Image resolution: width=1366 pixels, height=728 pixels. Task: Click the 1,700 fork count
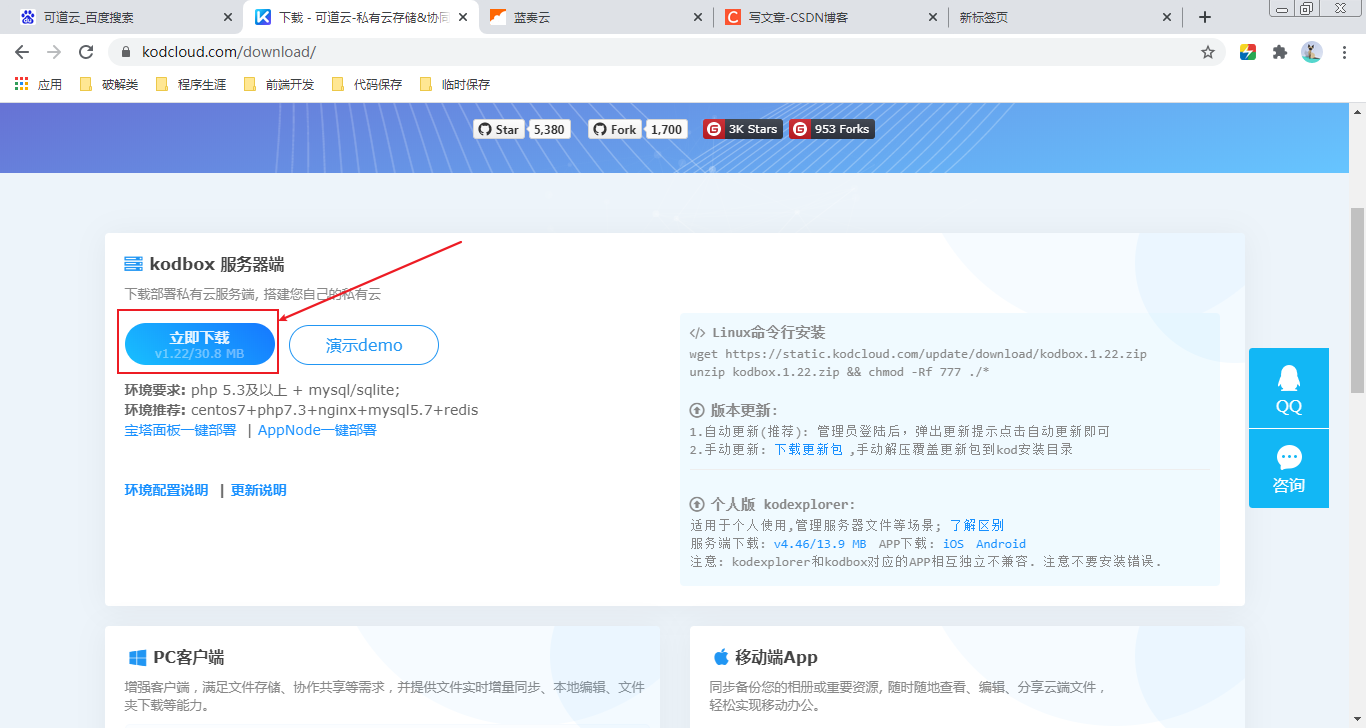click(x=667, y=129)
